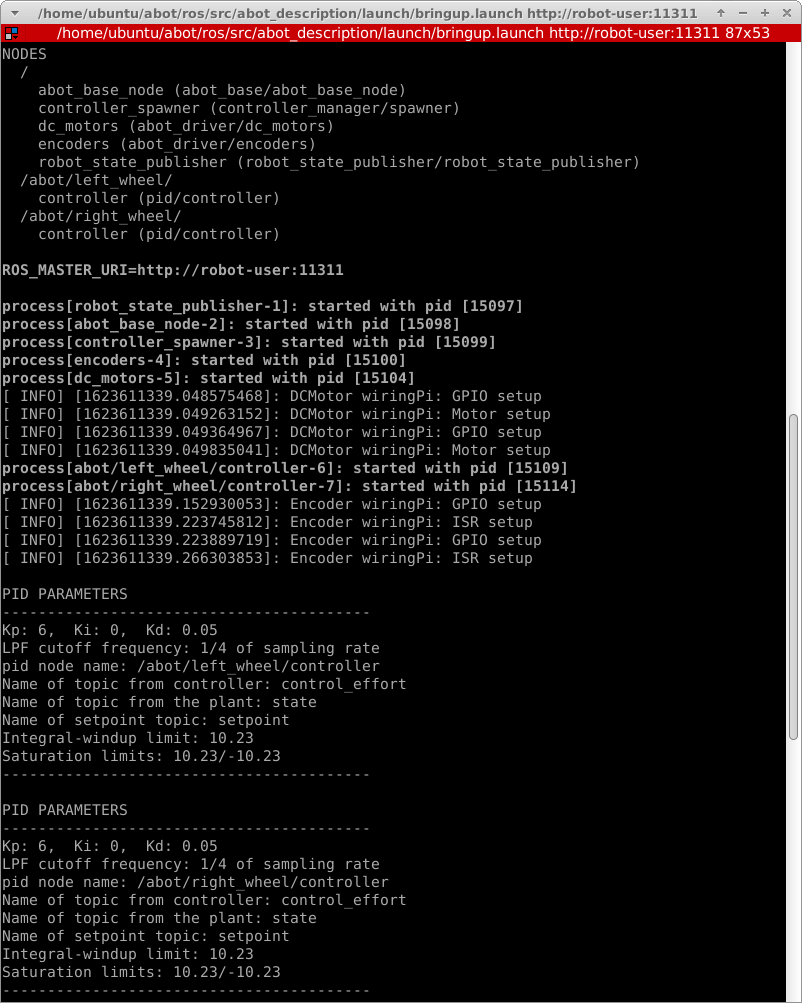Viewport: 802px width, 1003px height.
Task: Click the robot_state_publisher node line
Action: (x=338, y=162)
